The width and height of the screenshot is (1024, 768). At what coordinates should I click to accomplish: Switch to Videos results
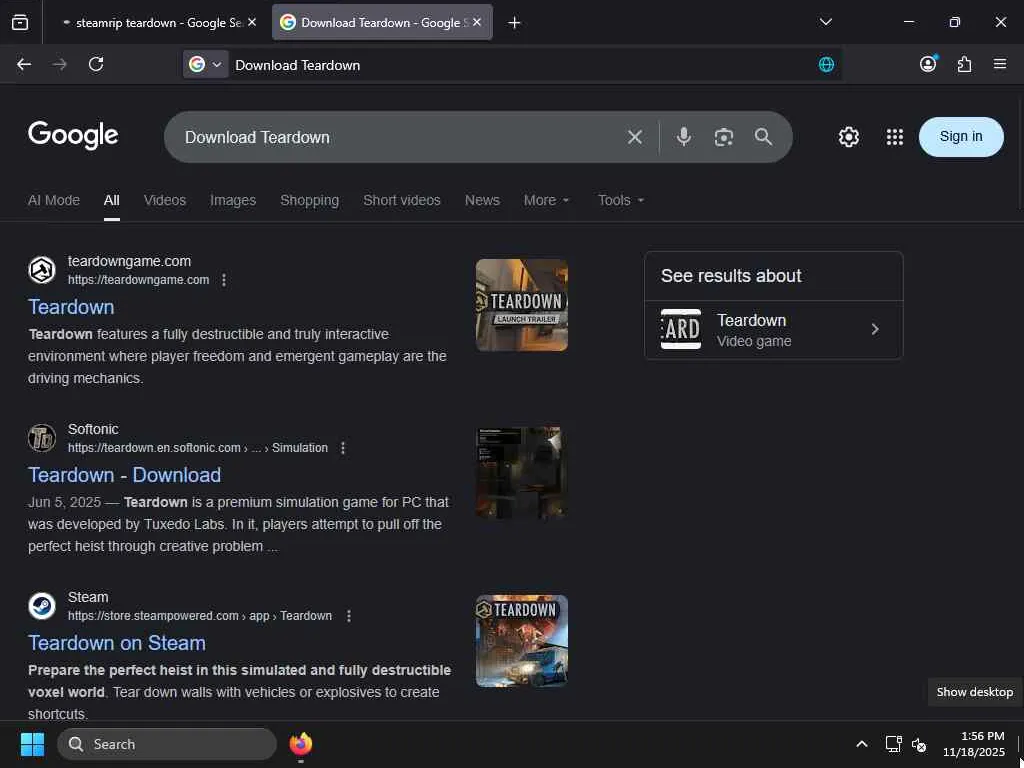point(165,200)
